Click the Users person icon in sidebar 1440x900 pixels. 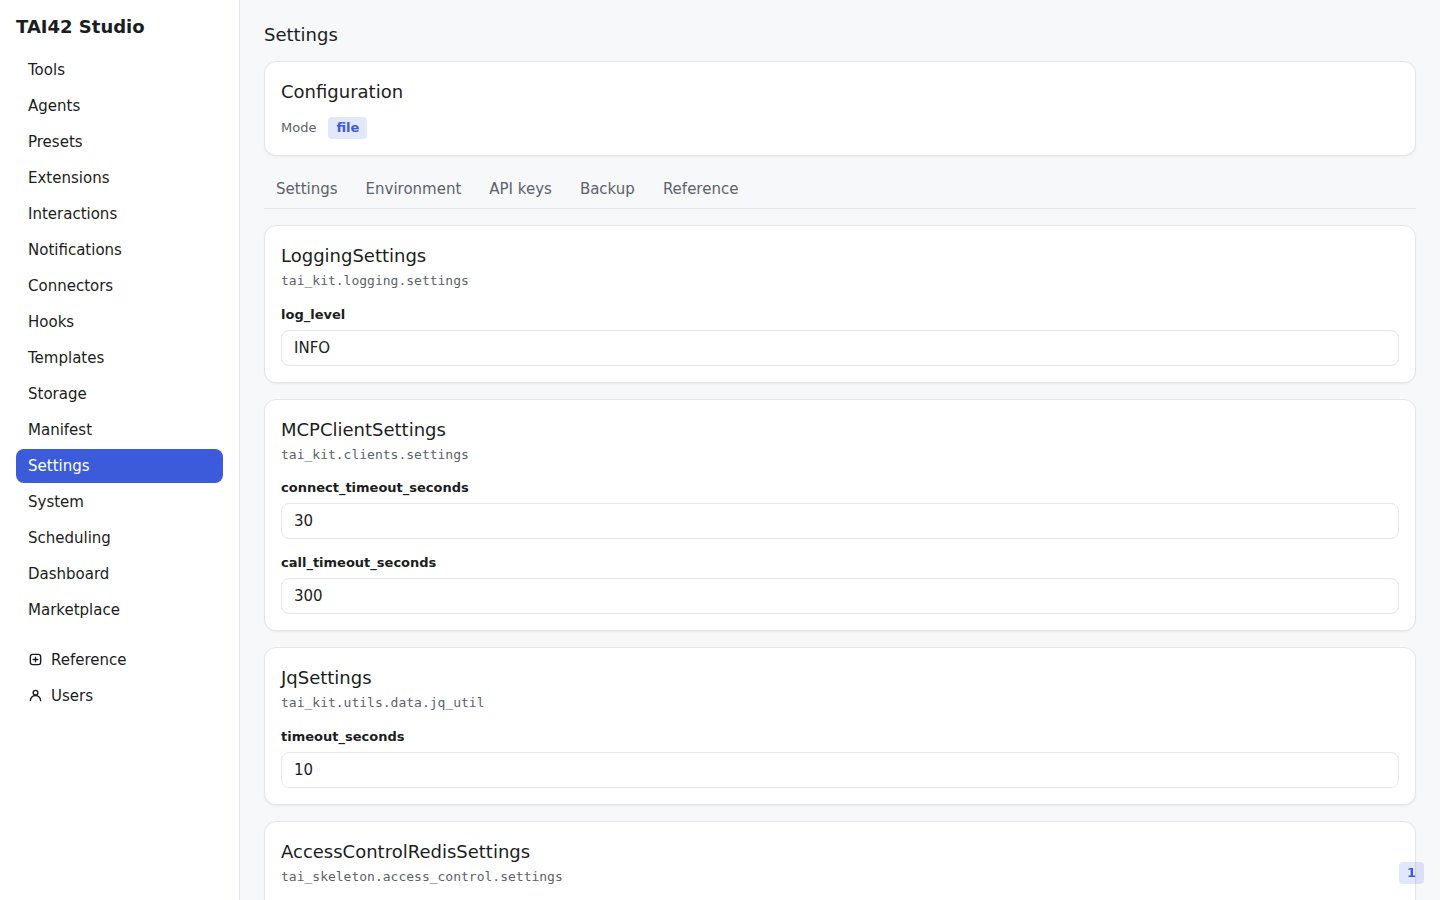click(x=36, y=696)
